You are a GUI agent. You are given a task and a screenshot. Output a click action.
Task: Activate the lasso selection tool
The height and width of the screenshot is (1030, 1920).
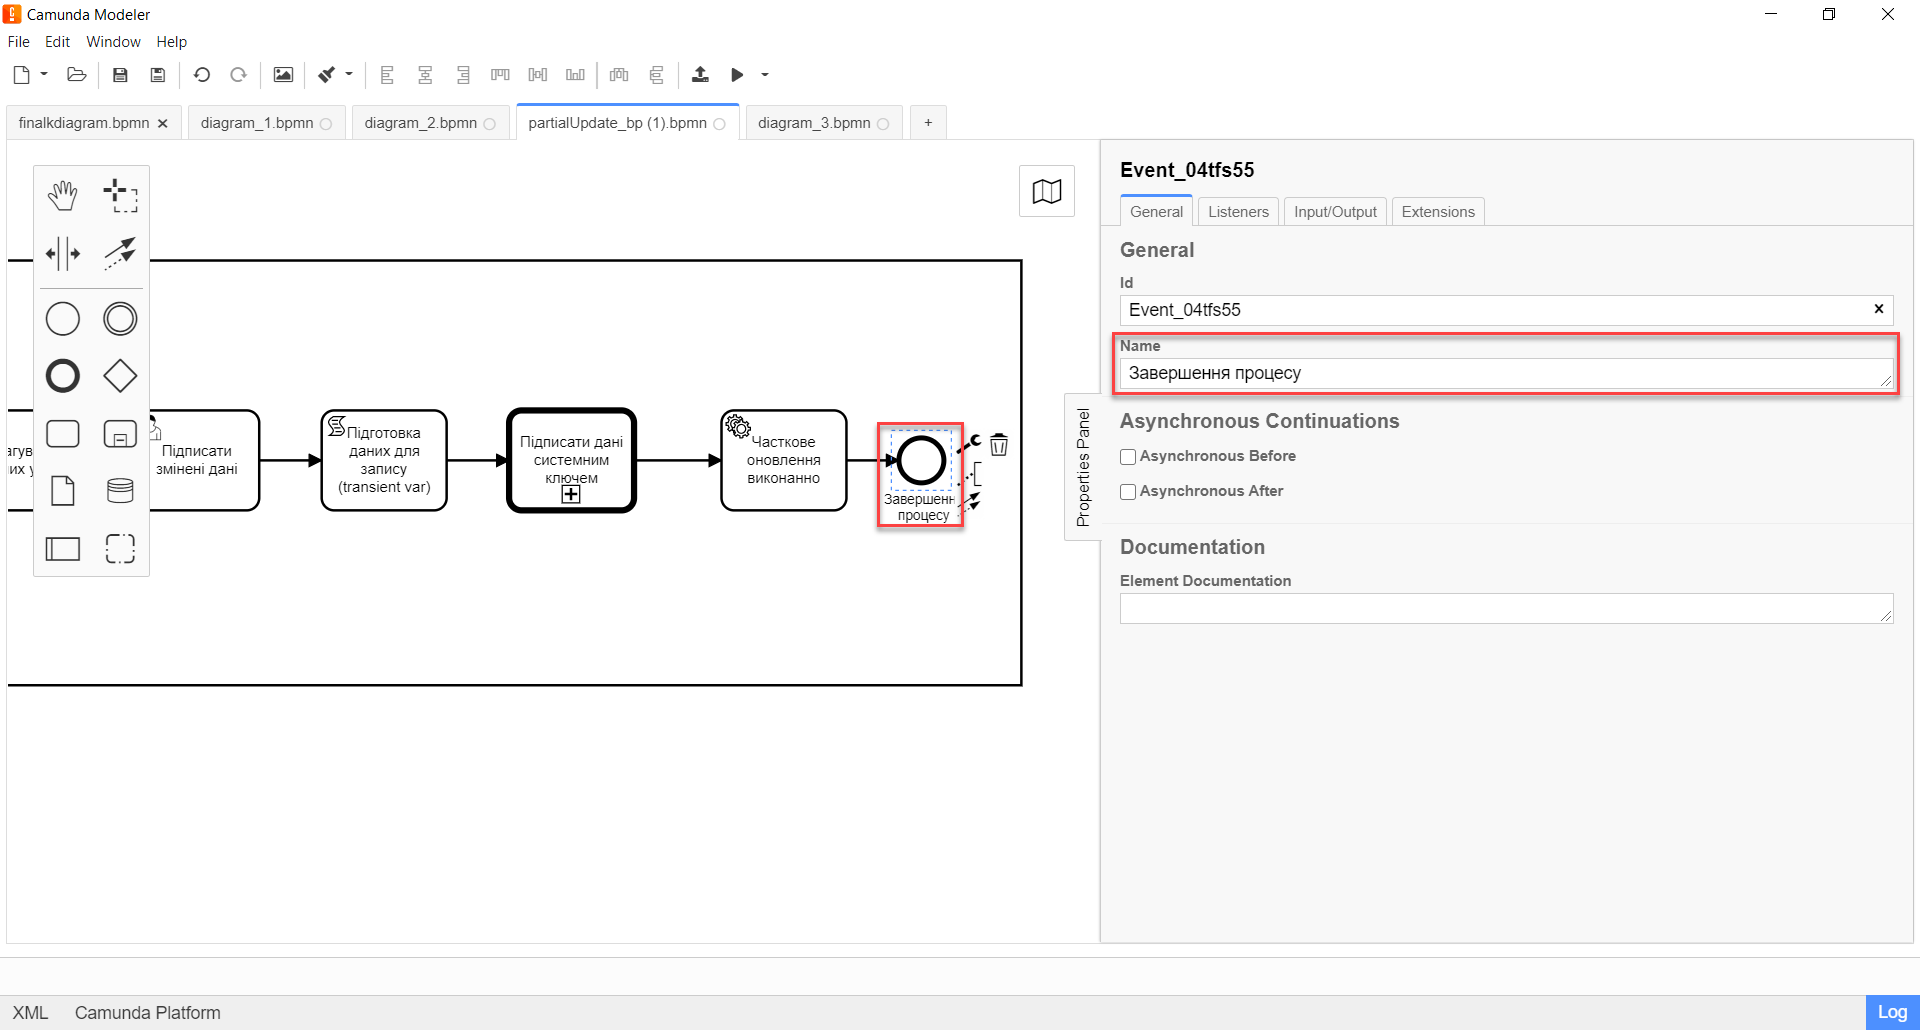(x=120, y=196)
